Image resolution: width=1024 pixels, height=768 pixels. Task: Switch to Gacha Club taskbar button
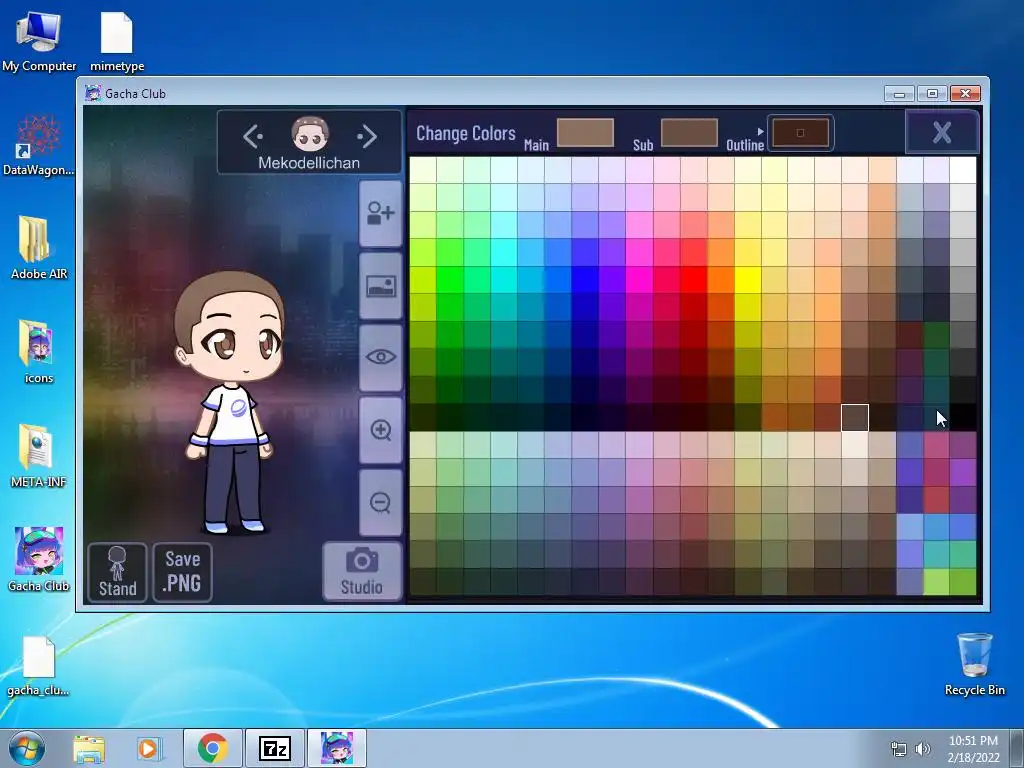click(337, 748)
